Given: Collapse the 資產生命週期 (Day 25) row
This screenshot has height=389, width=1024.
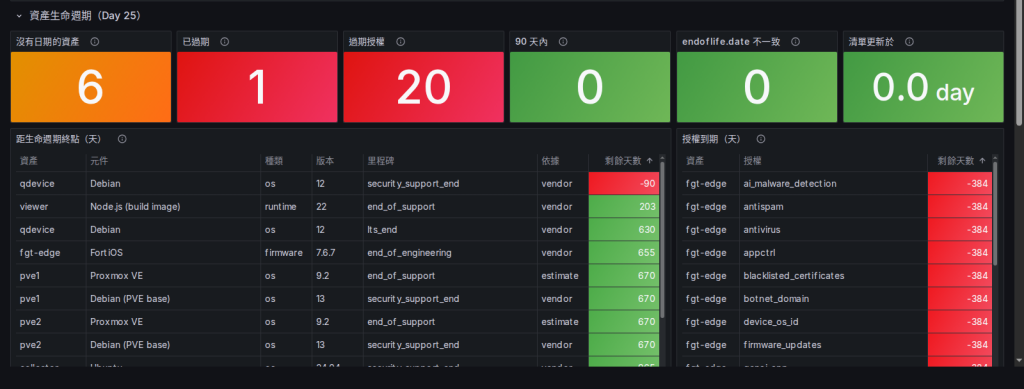Looking at the screenshot, I should click(19, 15).
